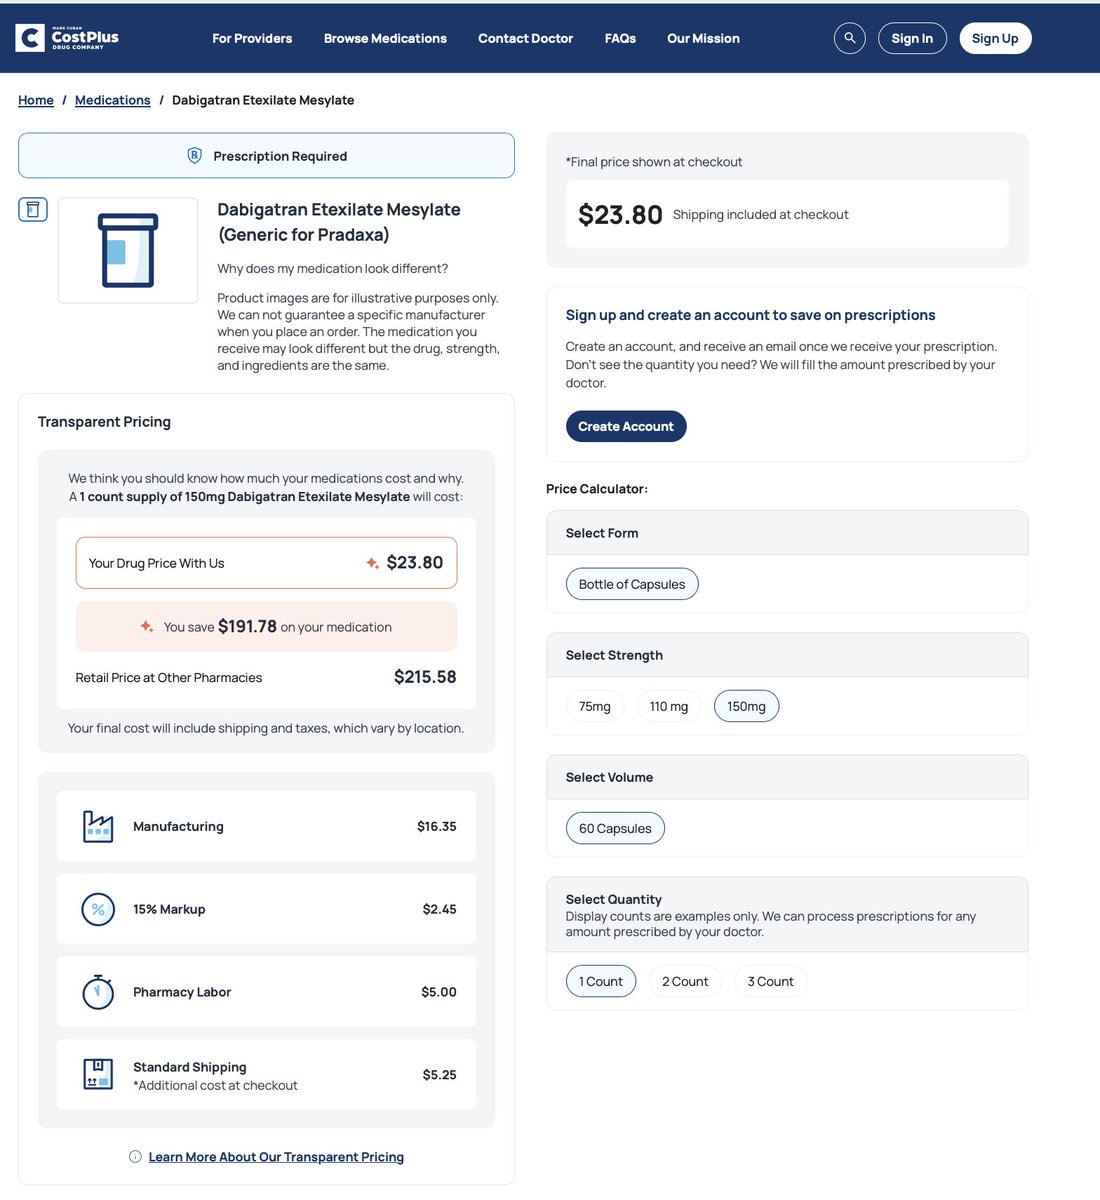Click the Prescription Required banner
The image size is (1100, 1200).
(266, 156)
